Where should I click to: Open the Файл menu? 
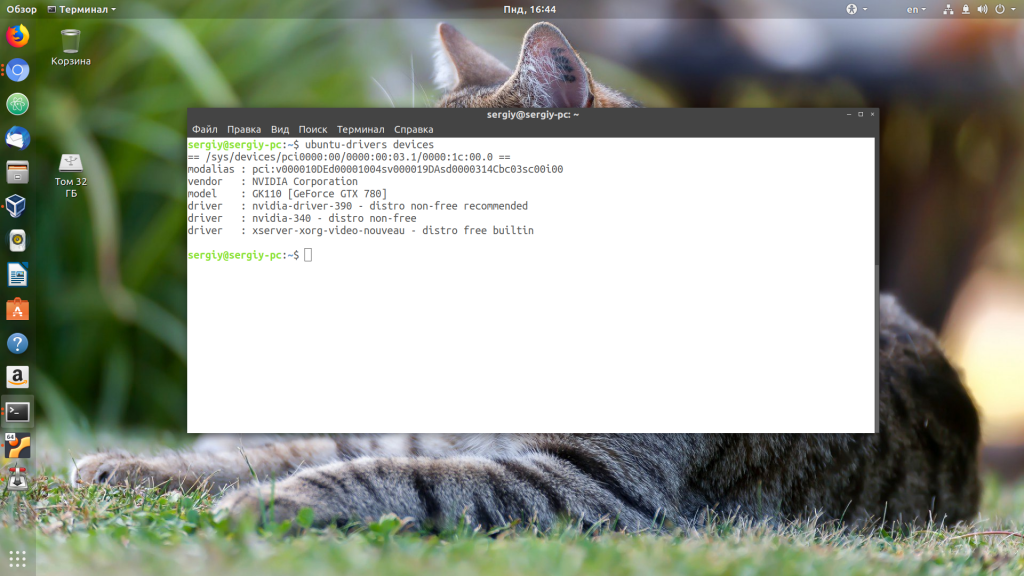point(204,129)
